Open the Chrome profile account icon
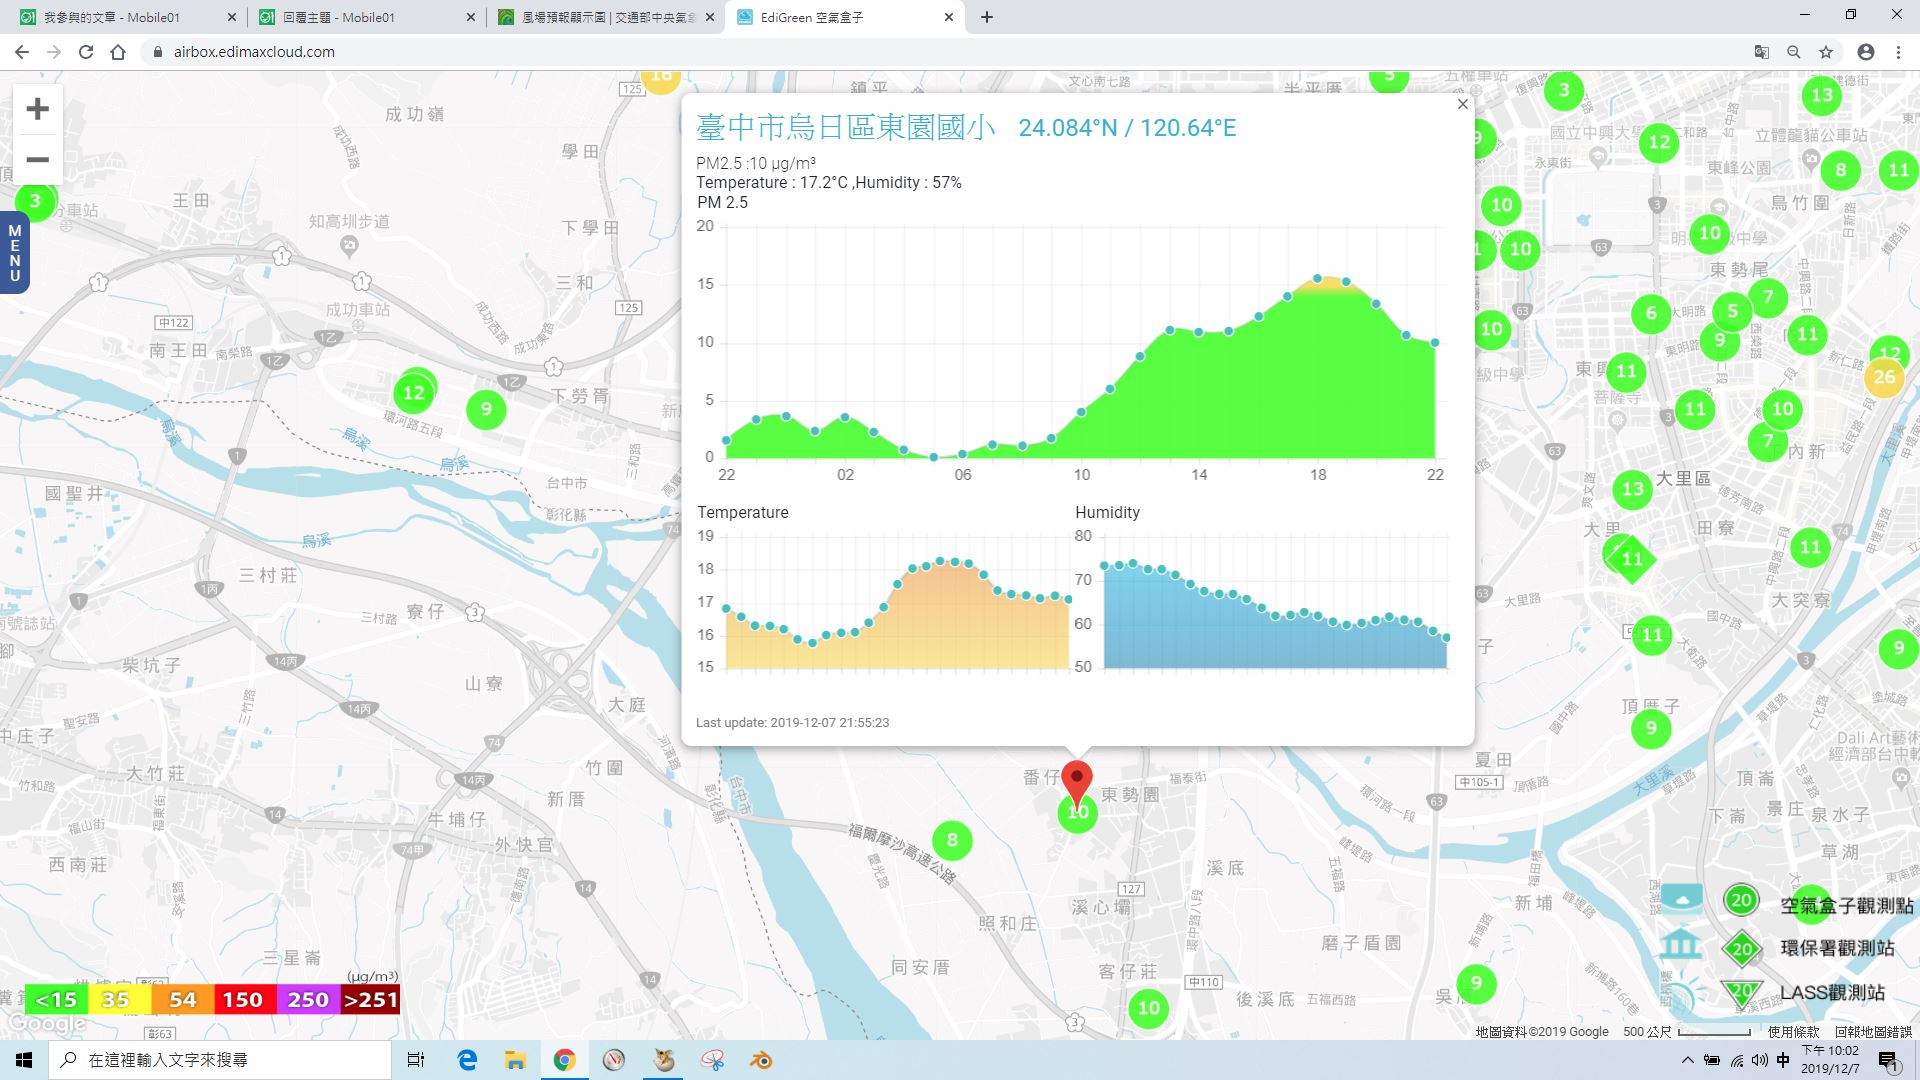The image size is (1920, 1080). pyautogui.click(x=1865, y=52)
